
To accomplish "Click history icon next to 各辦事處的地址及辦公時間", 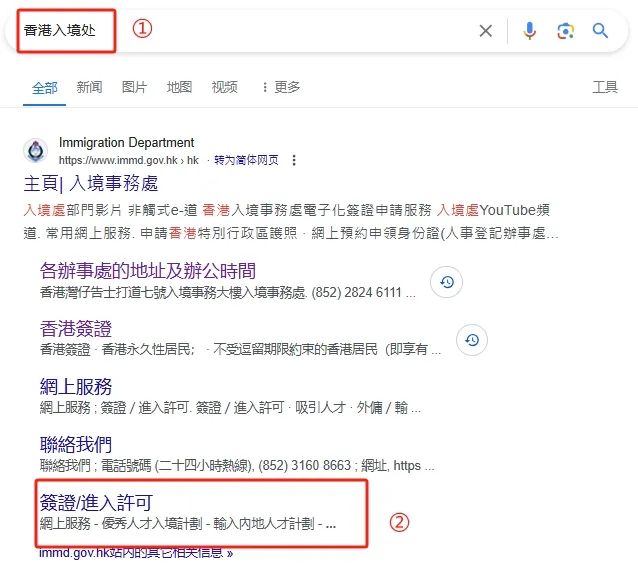I will point(446,282).
